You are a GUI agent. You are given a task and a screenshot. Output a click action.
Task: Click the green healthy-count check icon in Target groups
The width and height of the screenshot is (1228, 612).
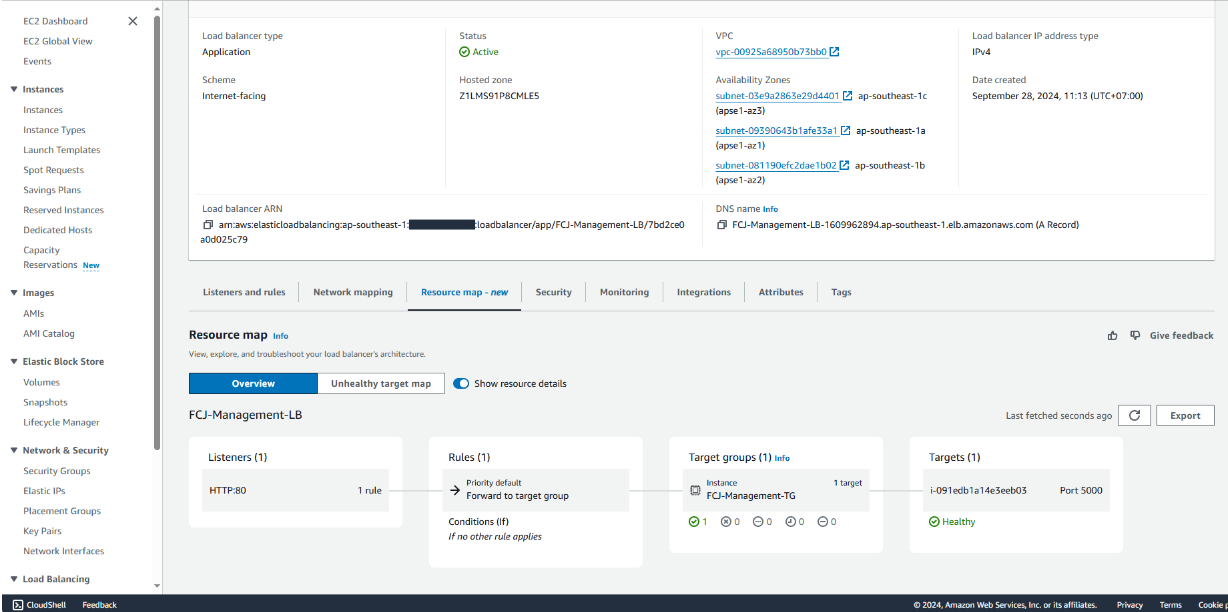[x=694, y=522]
